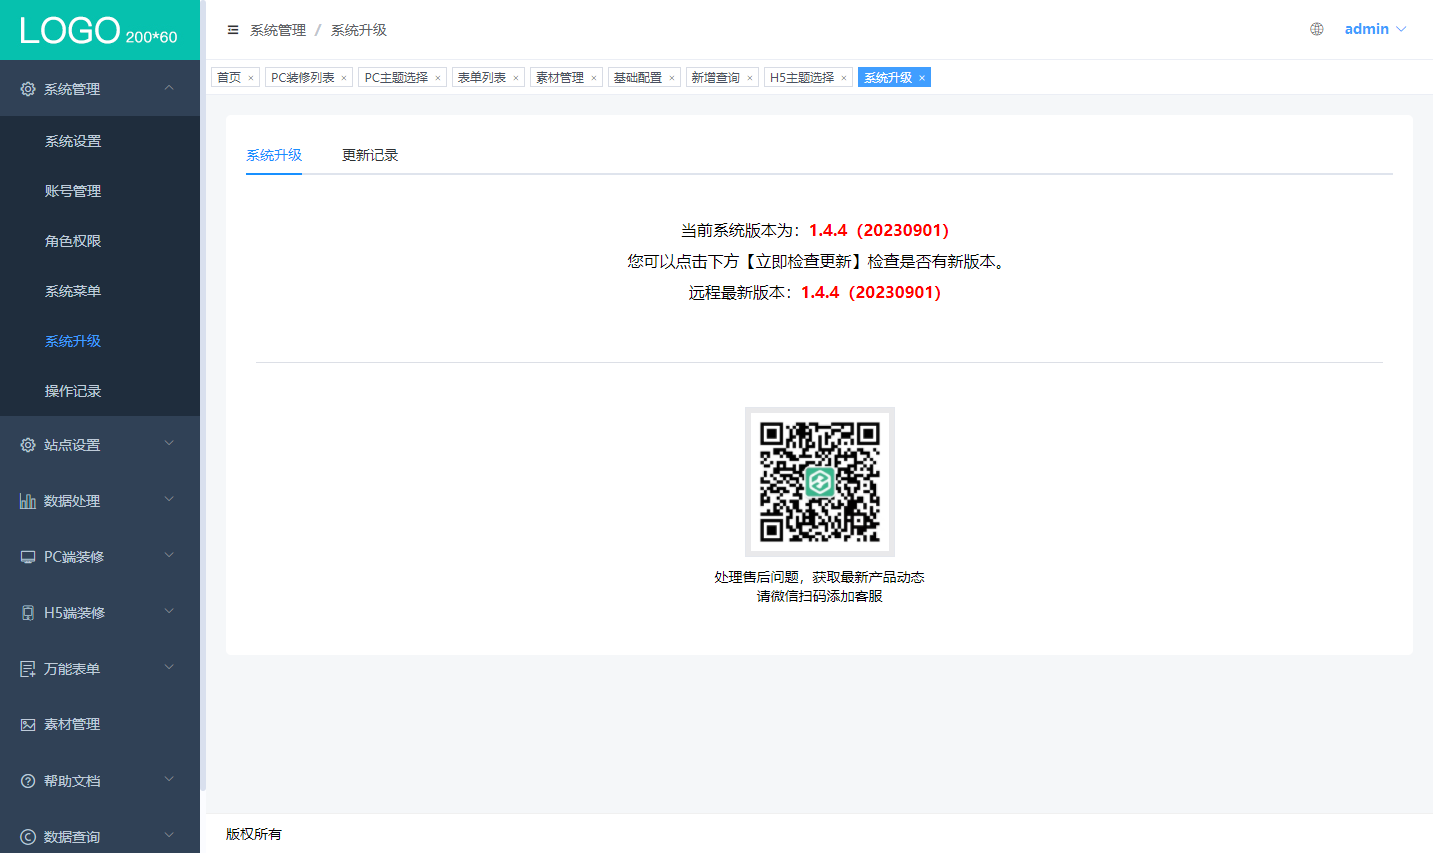Click the 系统管理 gear icon in sidebar
The width and height of the screenshot is (1433, 853).
[x=28, y=89]
